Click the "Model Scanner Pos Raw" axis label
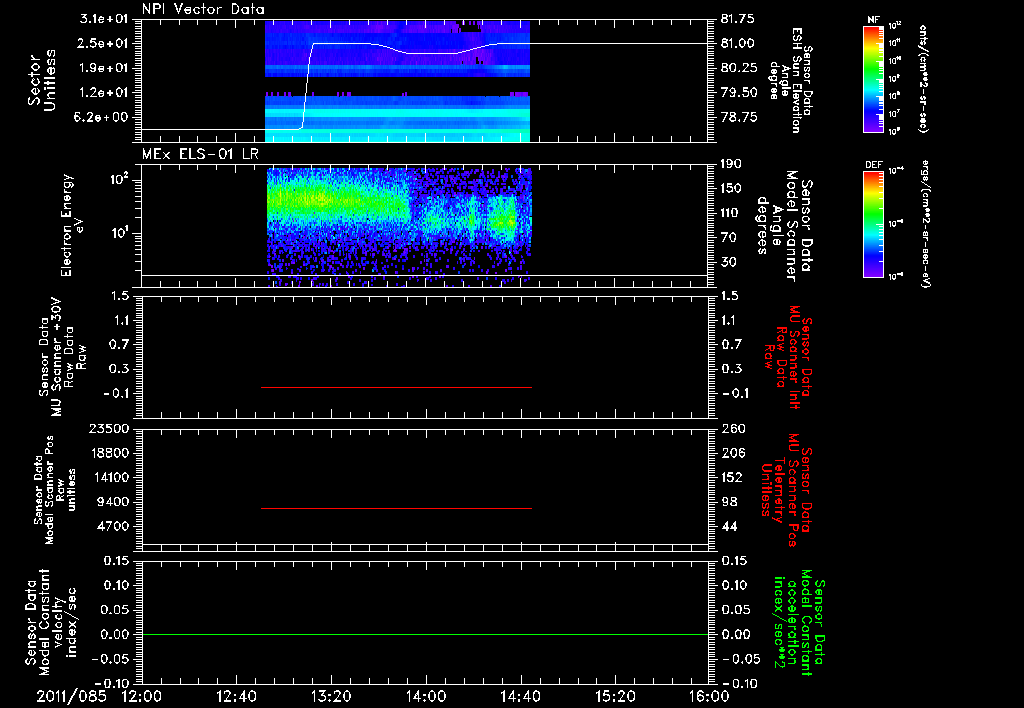Viewport: 1024px width, 708px height. click(x=55, y=489)
